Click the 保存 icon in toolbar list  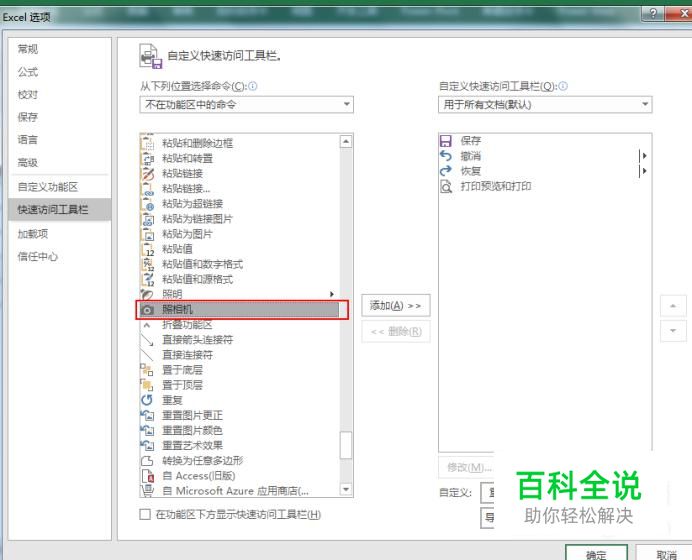pos(446,141)
